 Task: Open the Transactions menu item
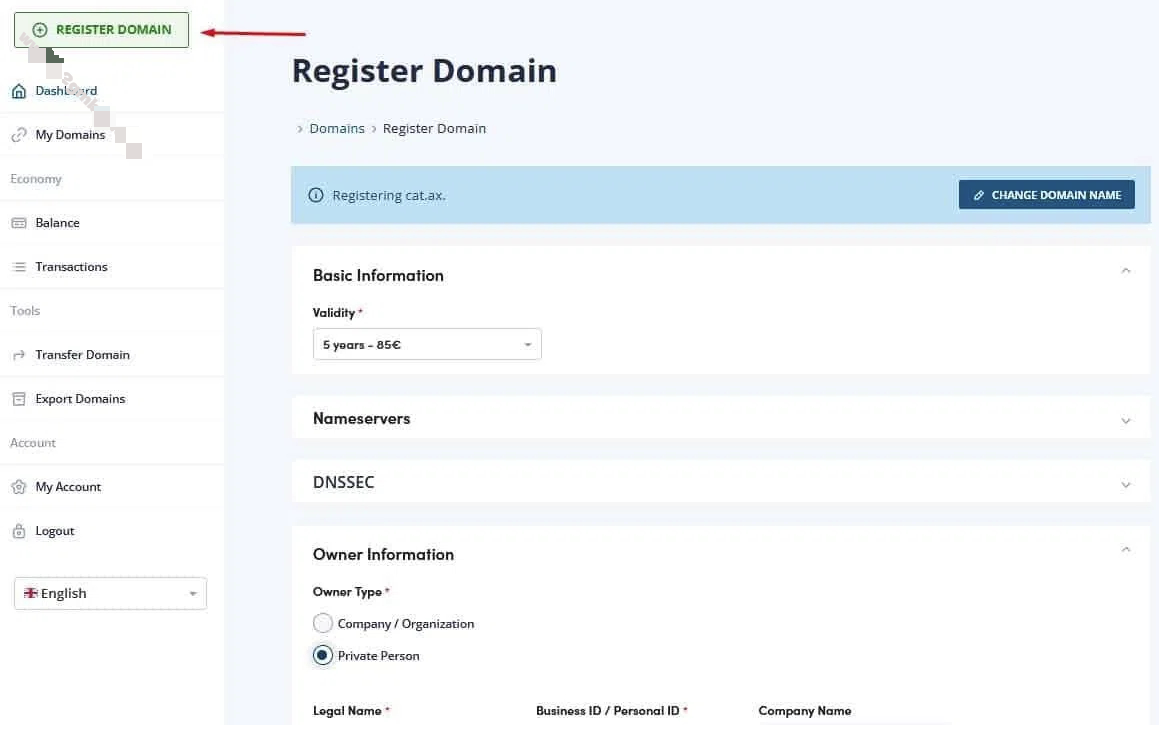71,267
